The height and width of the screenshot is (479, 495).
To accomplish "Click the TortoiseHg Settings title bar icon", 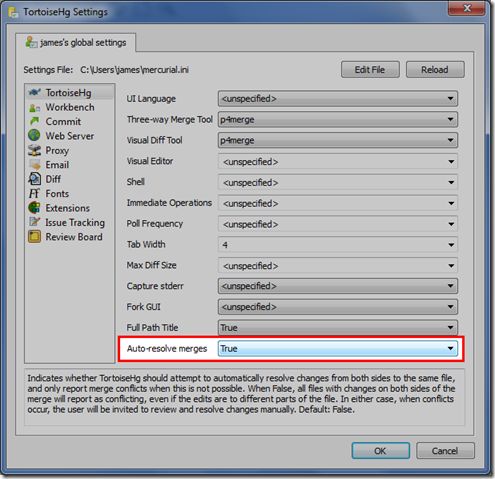I will tap(13, 12).
